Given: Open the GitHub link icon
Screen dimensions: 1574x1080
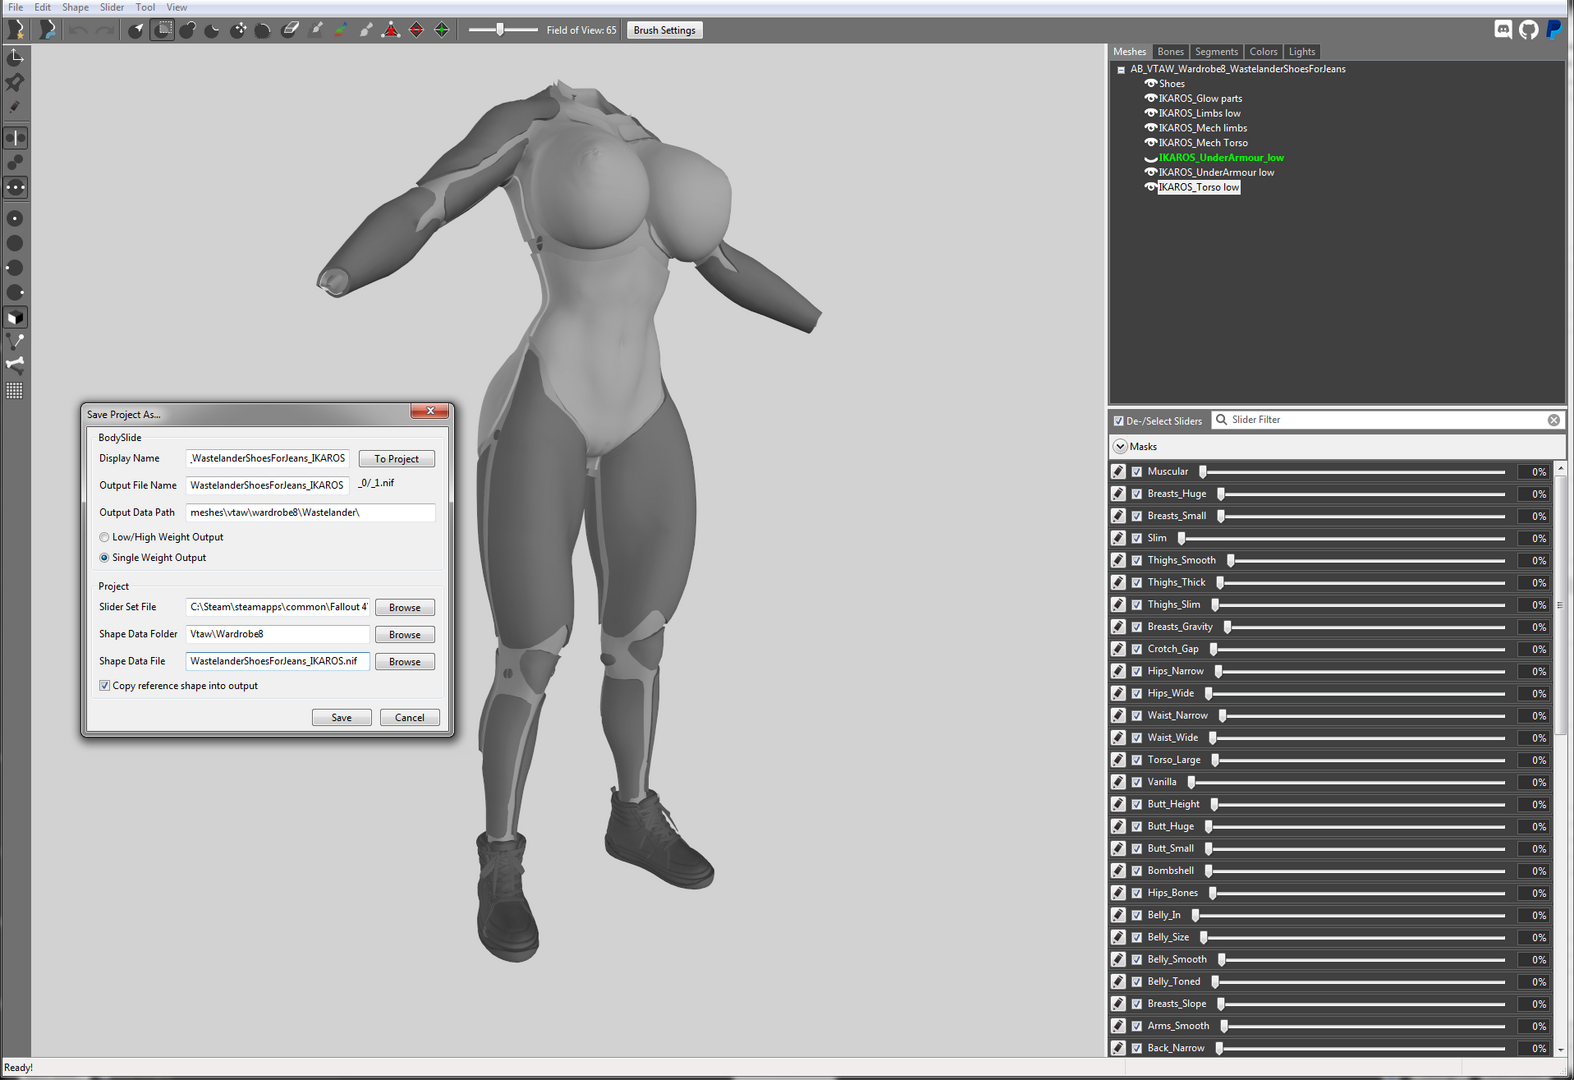Looking at the screenshot, I should click(x=1528, y=29).
